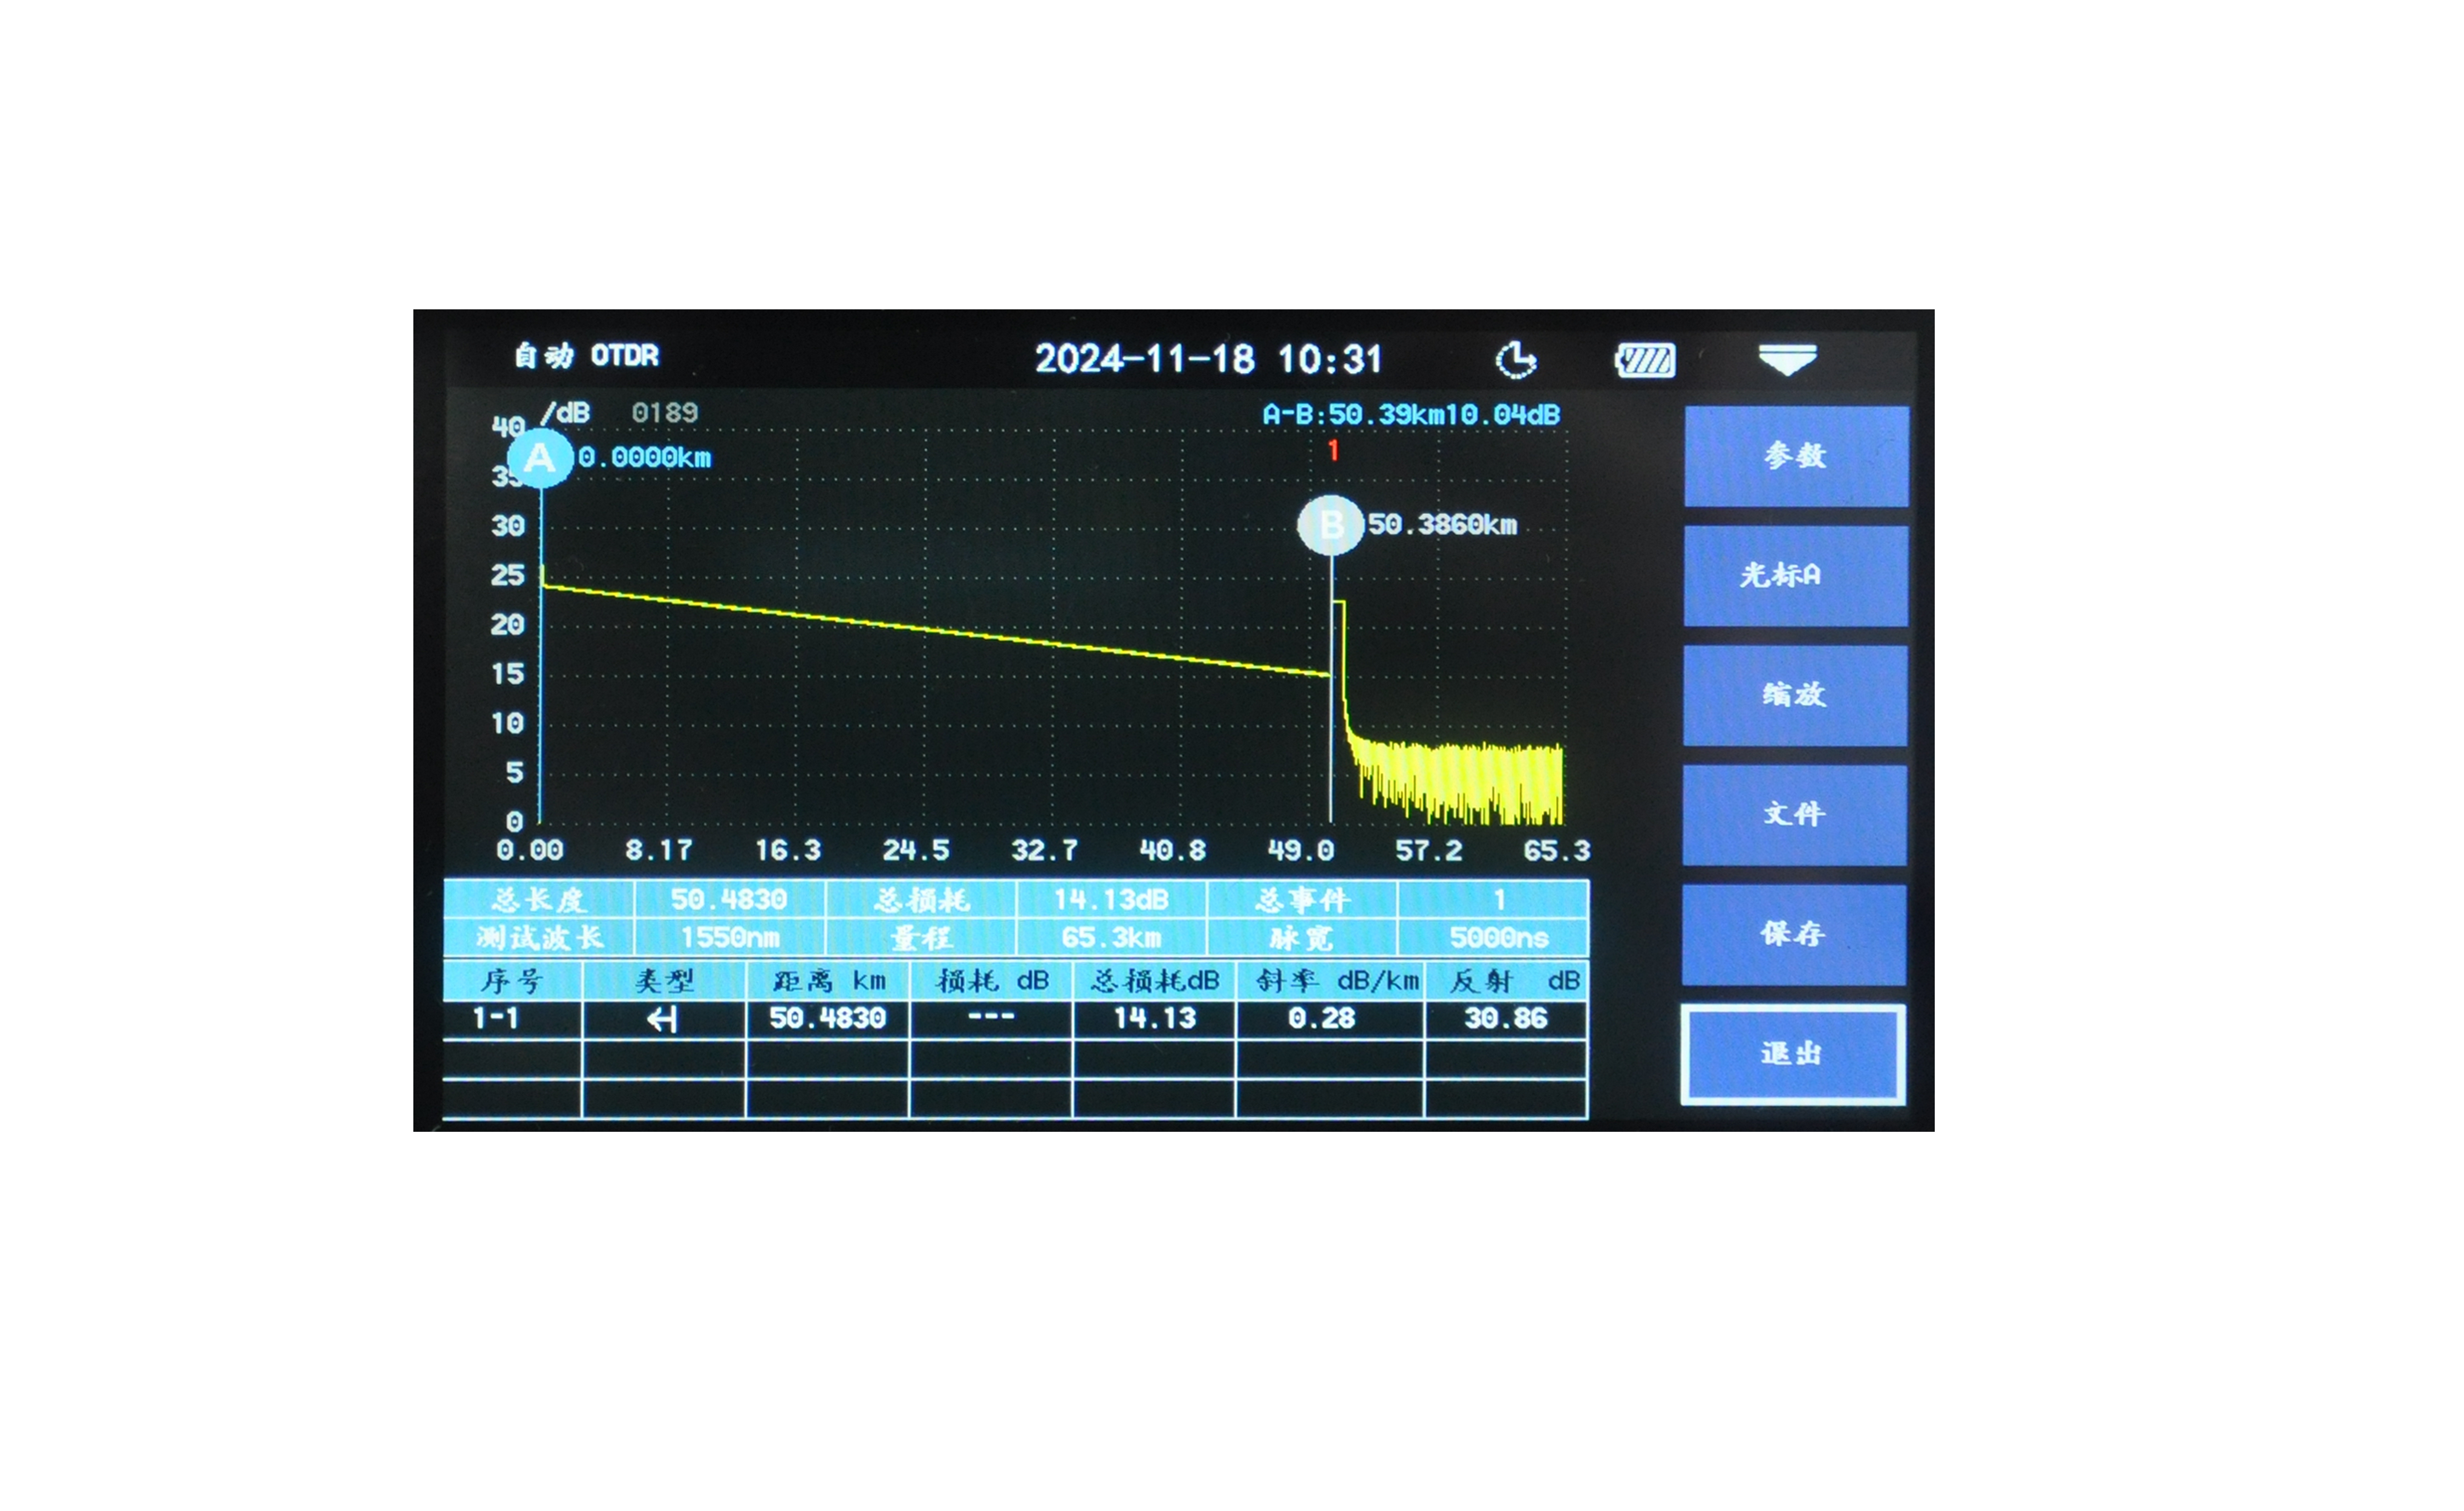
Task: Select the 光标A cursor button
Action: pos(1795,576)
